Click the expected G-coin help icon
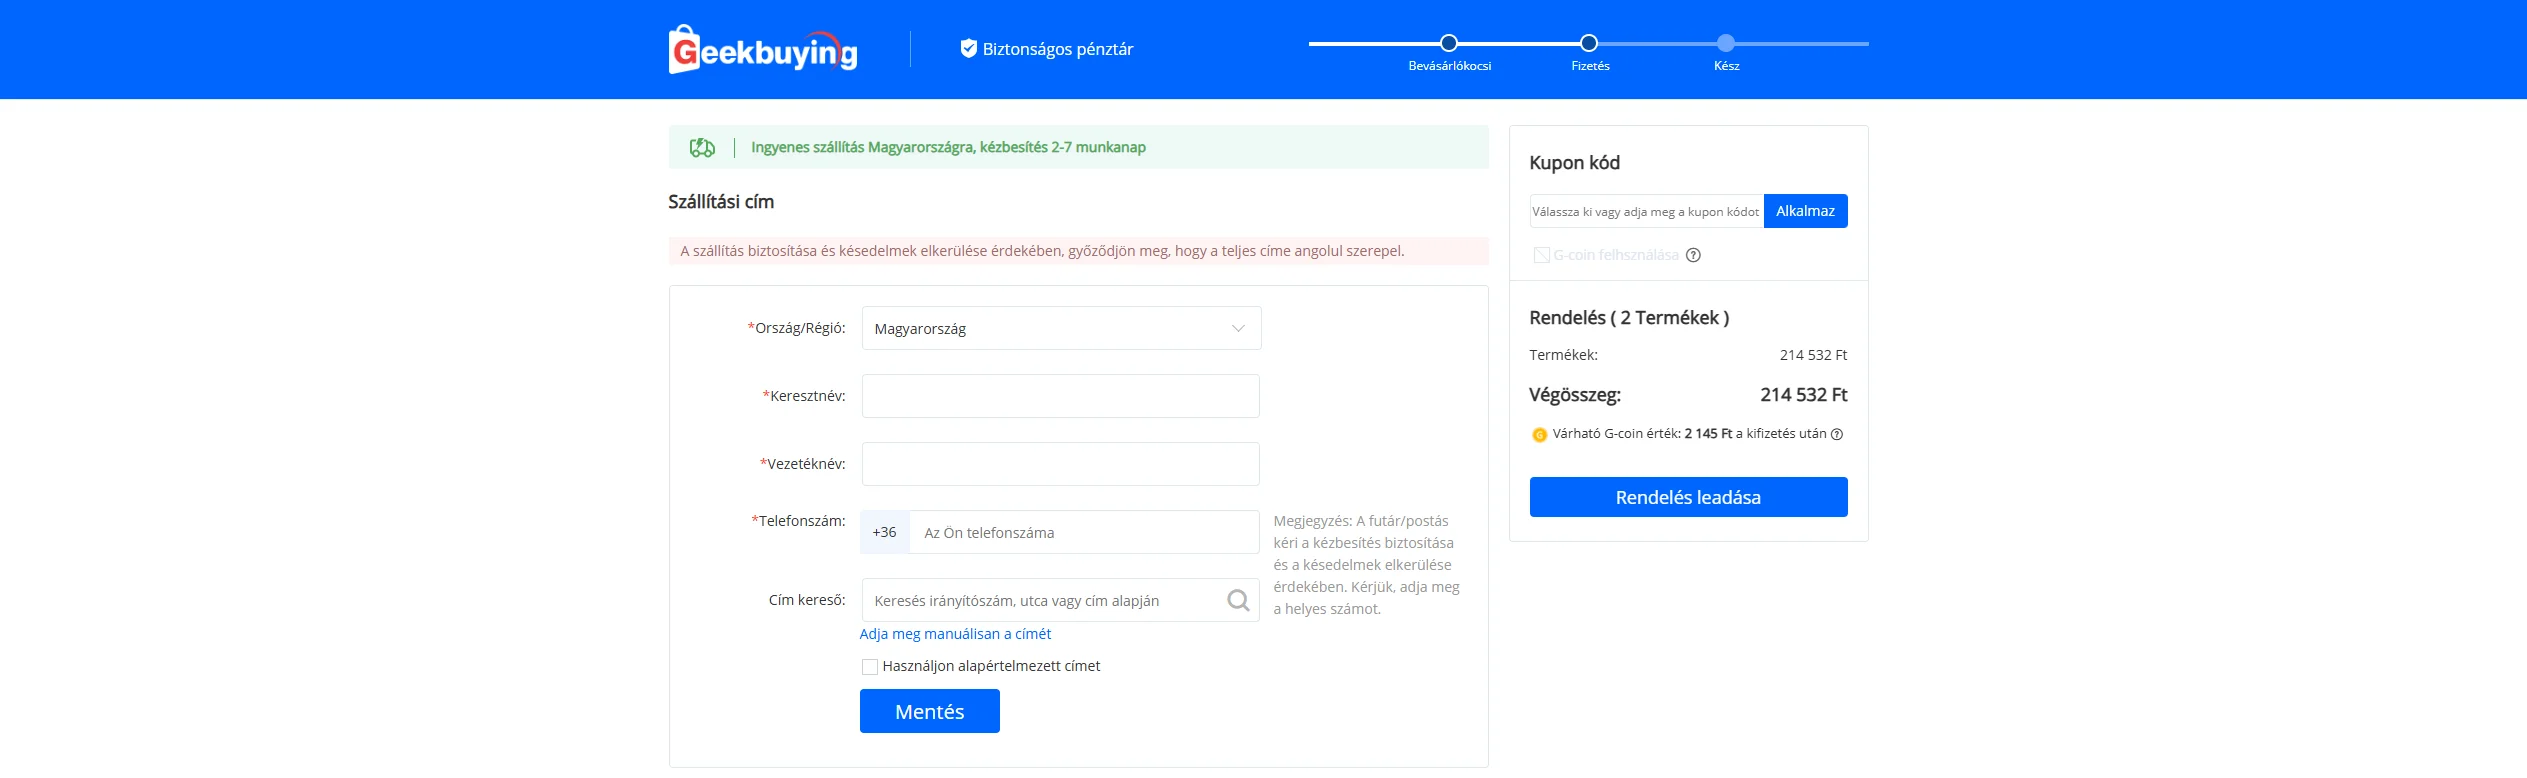2527x778 pixels. pos(1837,434)
